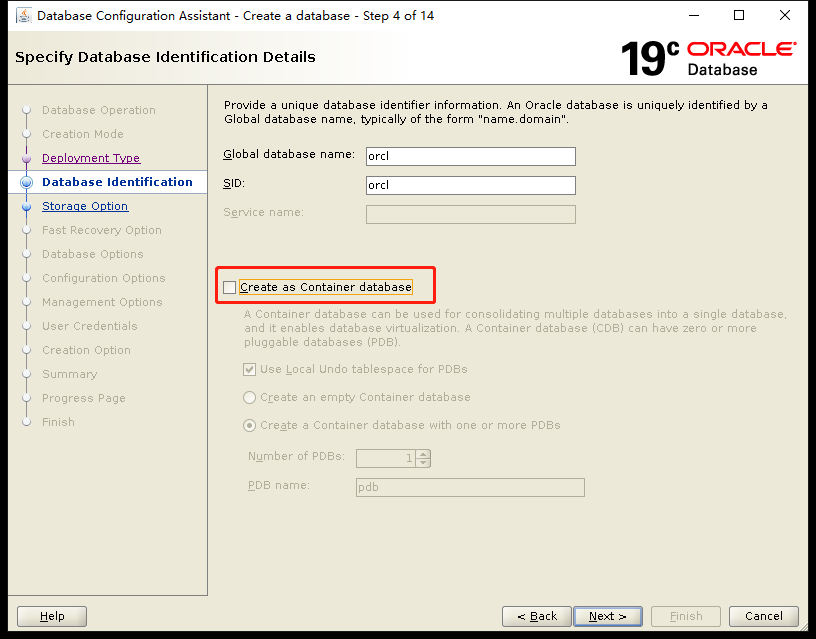The height and width of the screenshot is (639, 816).
Task: Click the 'Global database name:' label
Action: coord(289,155)
